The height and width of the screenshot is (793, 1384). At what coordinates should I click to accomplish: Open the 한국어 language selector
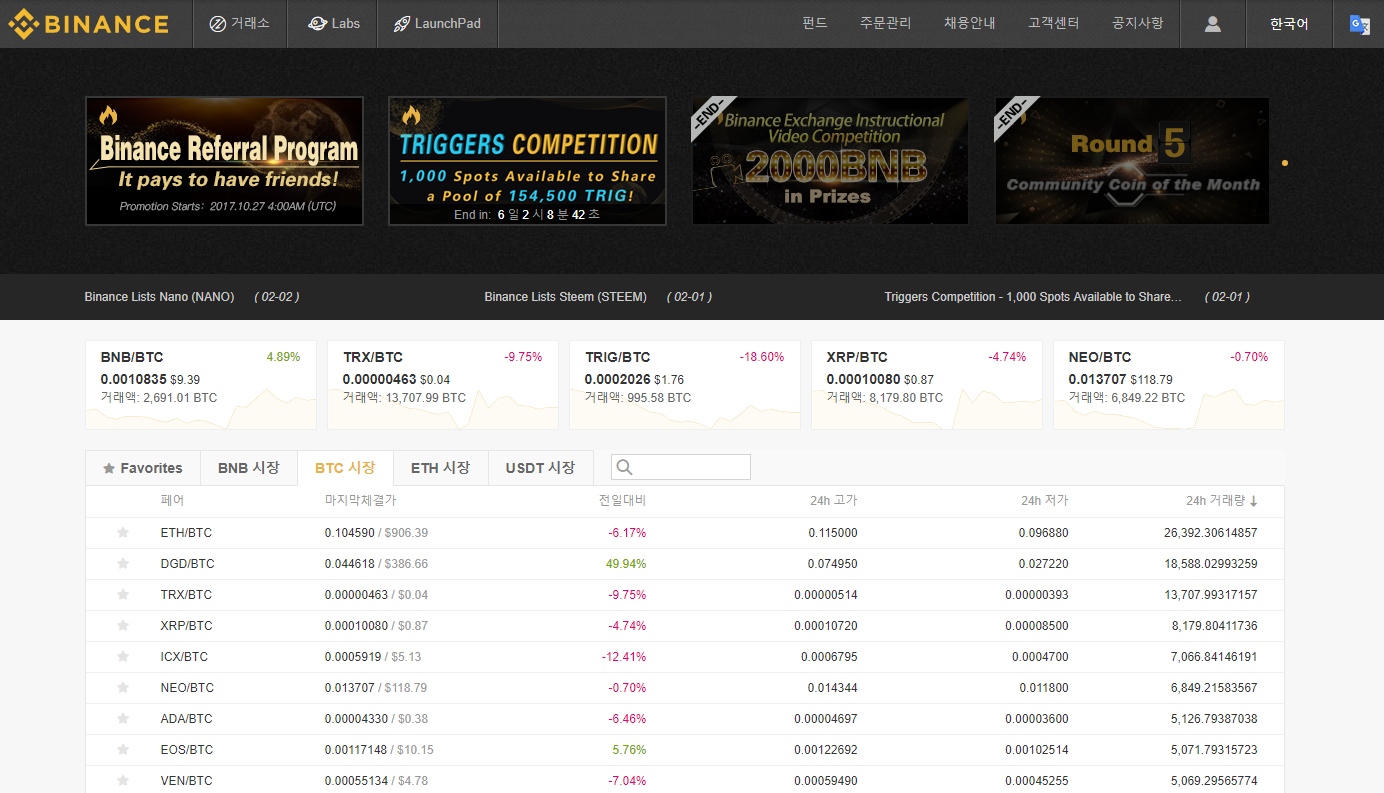point(1289,24)
